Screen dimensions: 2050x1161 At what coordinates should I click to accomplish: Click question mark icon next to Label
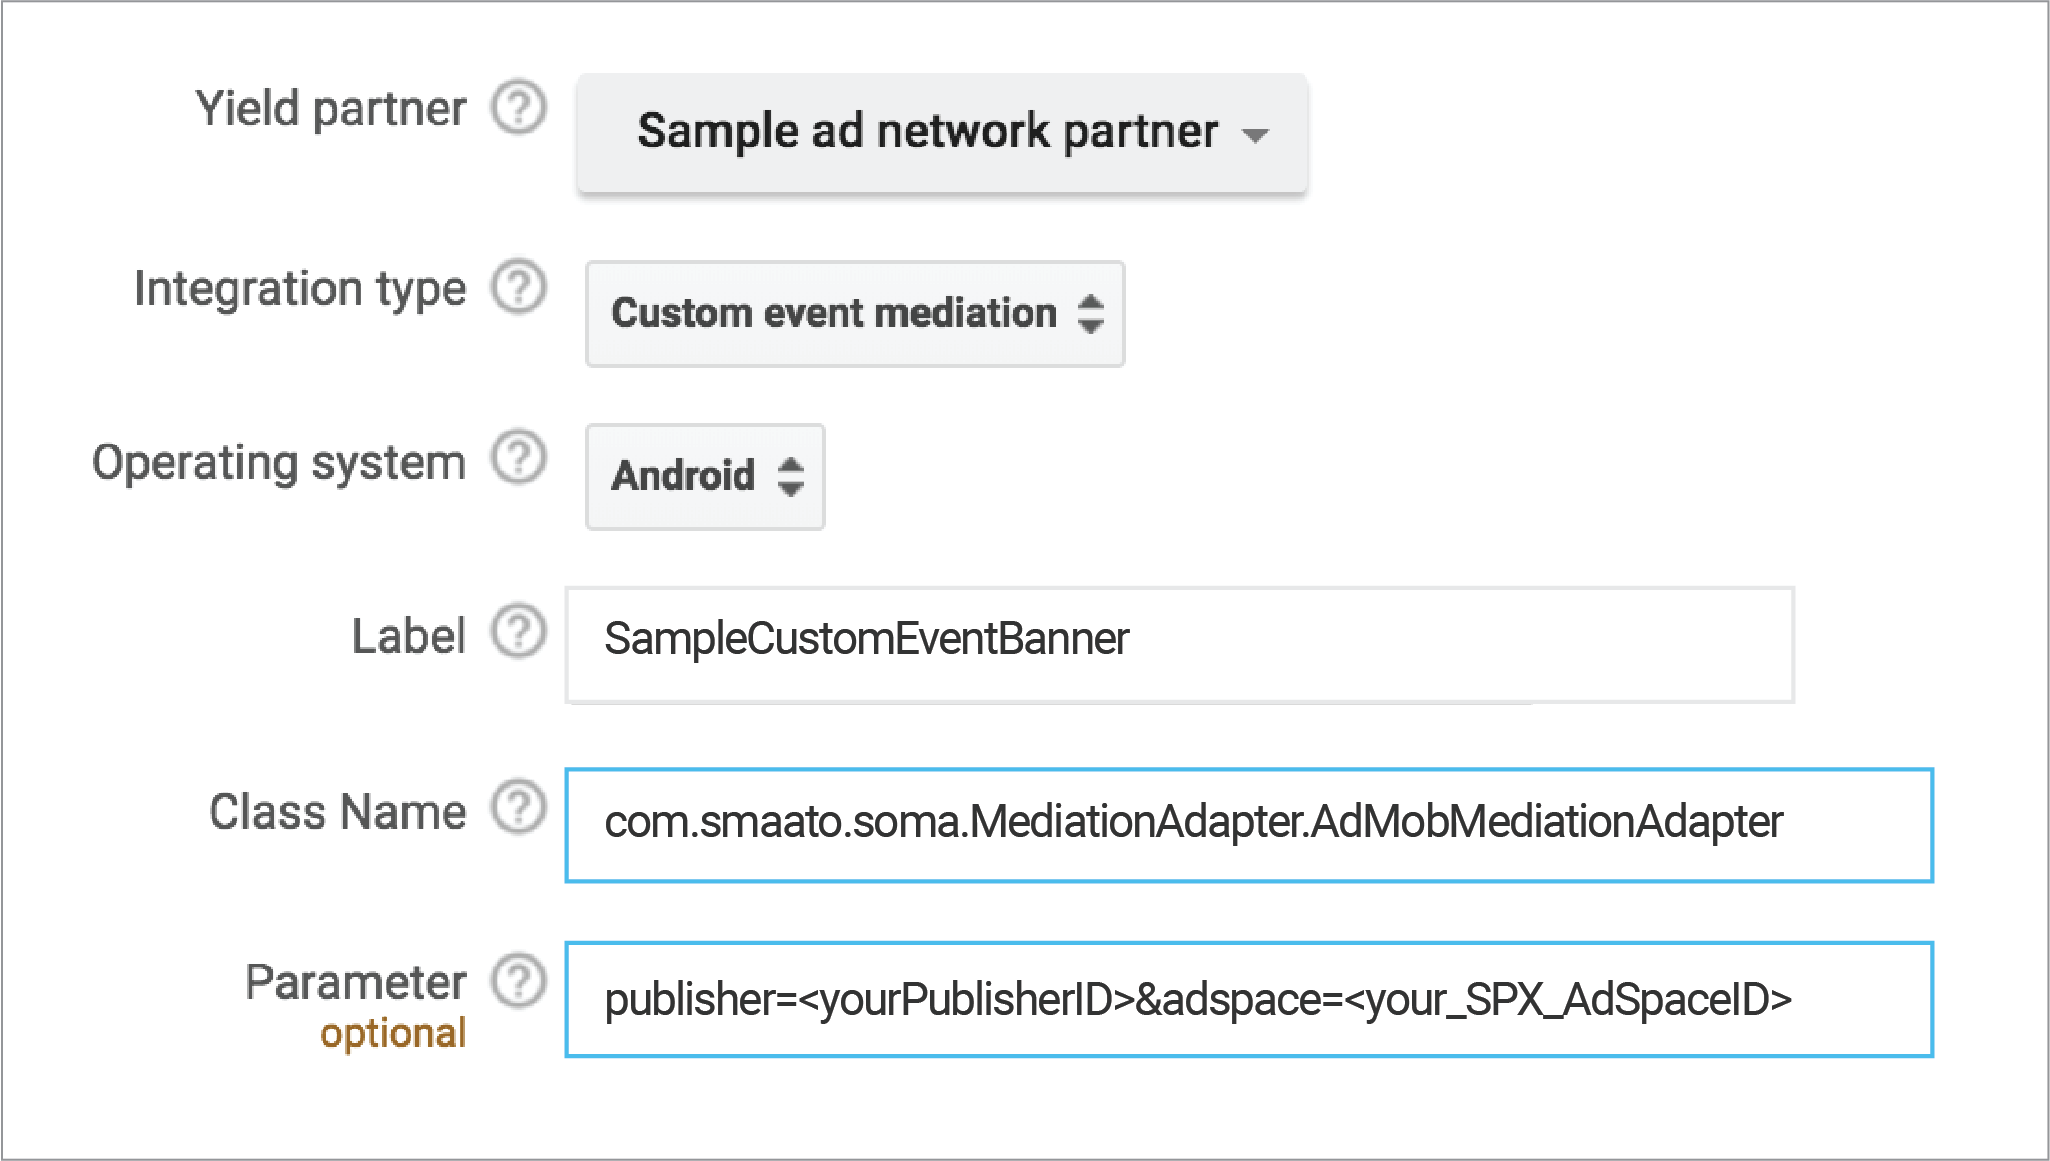pos(519,632)
